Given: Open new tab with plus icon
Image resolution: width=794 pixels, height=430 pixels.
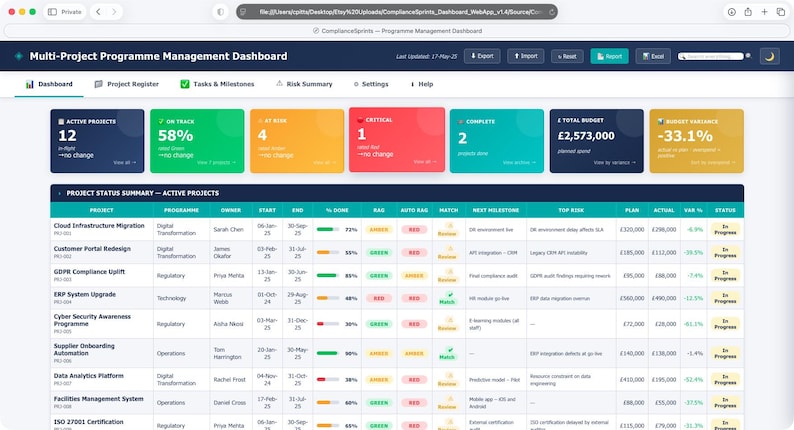Looking at the screenshot, I should pos(764,12).
